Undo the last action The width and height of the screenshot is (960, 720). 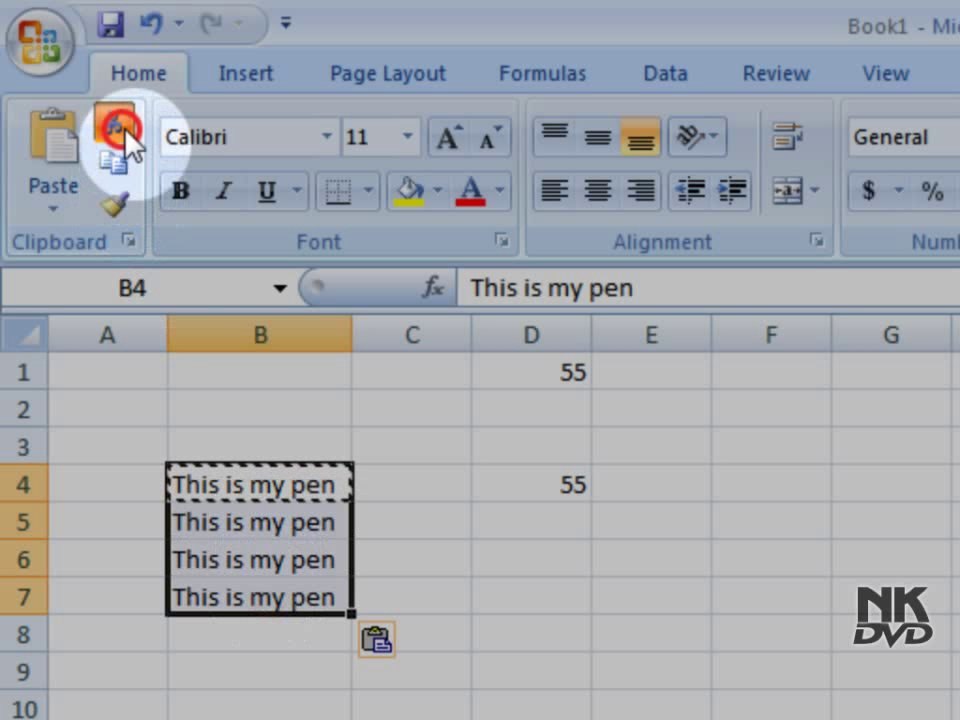tap(151, 24)
